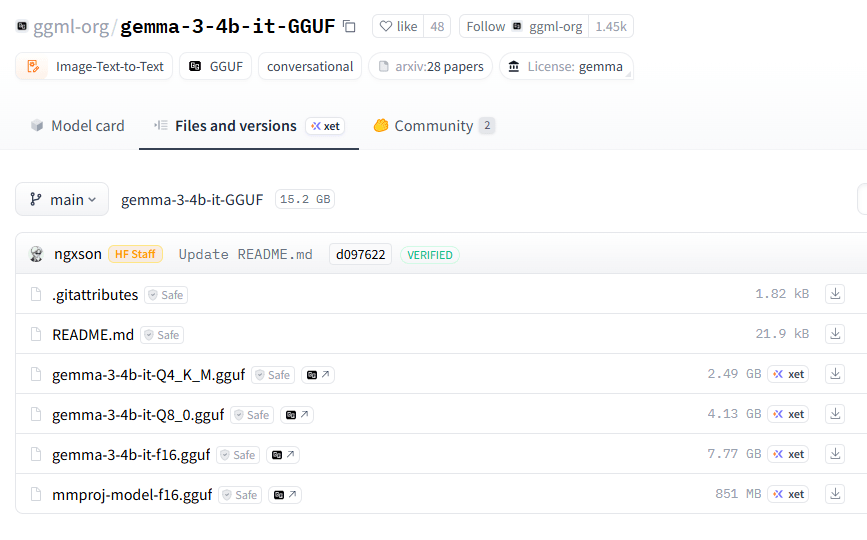
Task: Open the ggml-org namespace link in title
Action: pyautogui.click(x=71, y=27)
